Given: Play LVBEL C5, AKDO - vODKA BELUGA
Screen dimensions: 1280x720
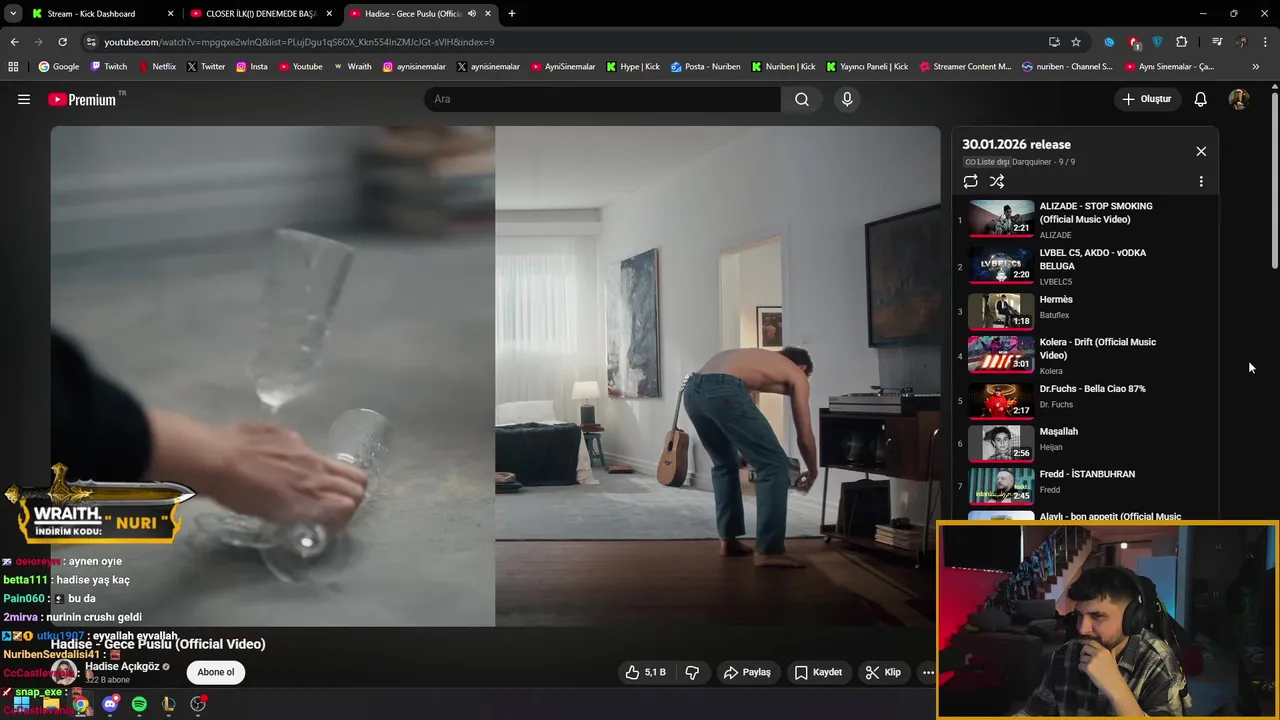Looking at the screenshot, I should pyautogui.click(x=1083, y=266).
